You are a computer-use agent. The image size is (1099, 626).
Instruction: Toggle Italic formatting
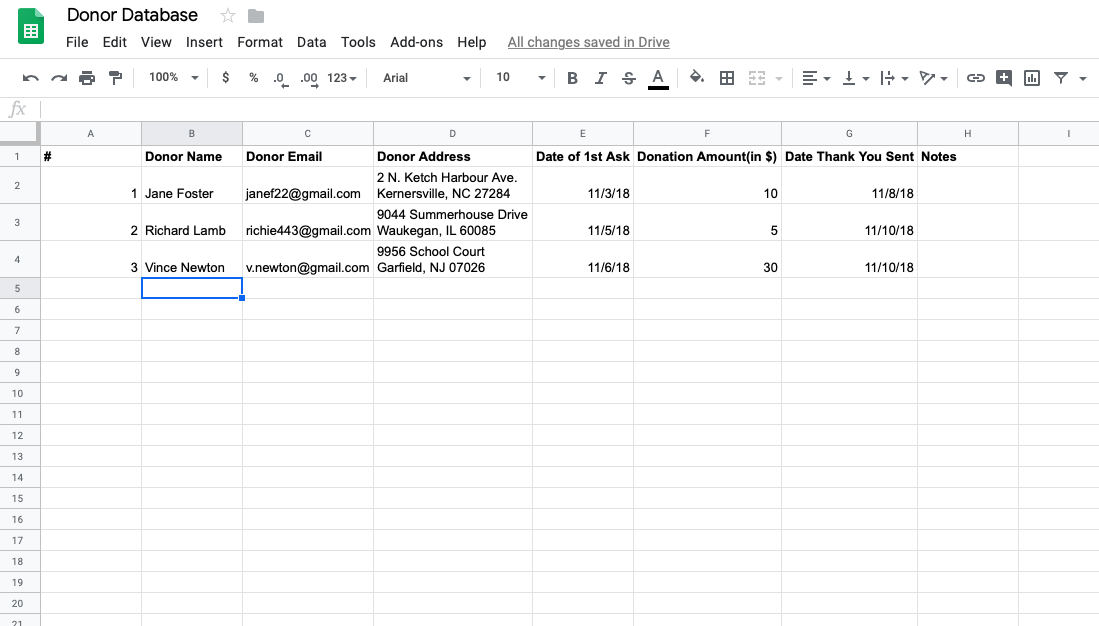click(x=601, y=78)
